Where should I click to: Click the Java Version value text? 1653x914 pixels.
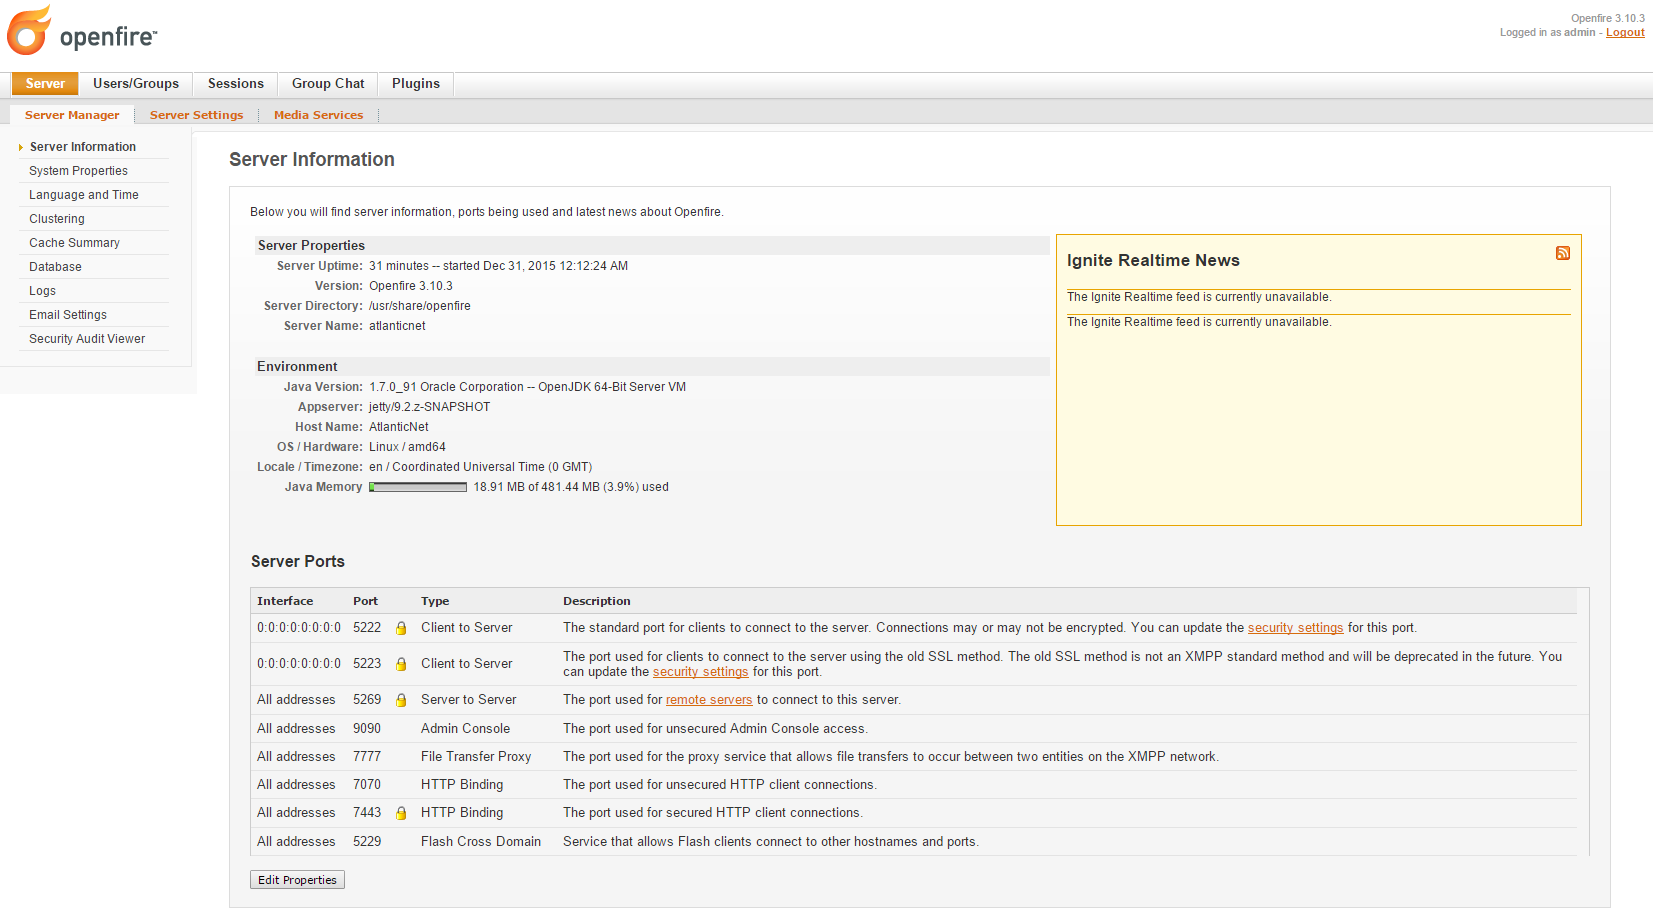point(527,387)
